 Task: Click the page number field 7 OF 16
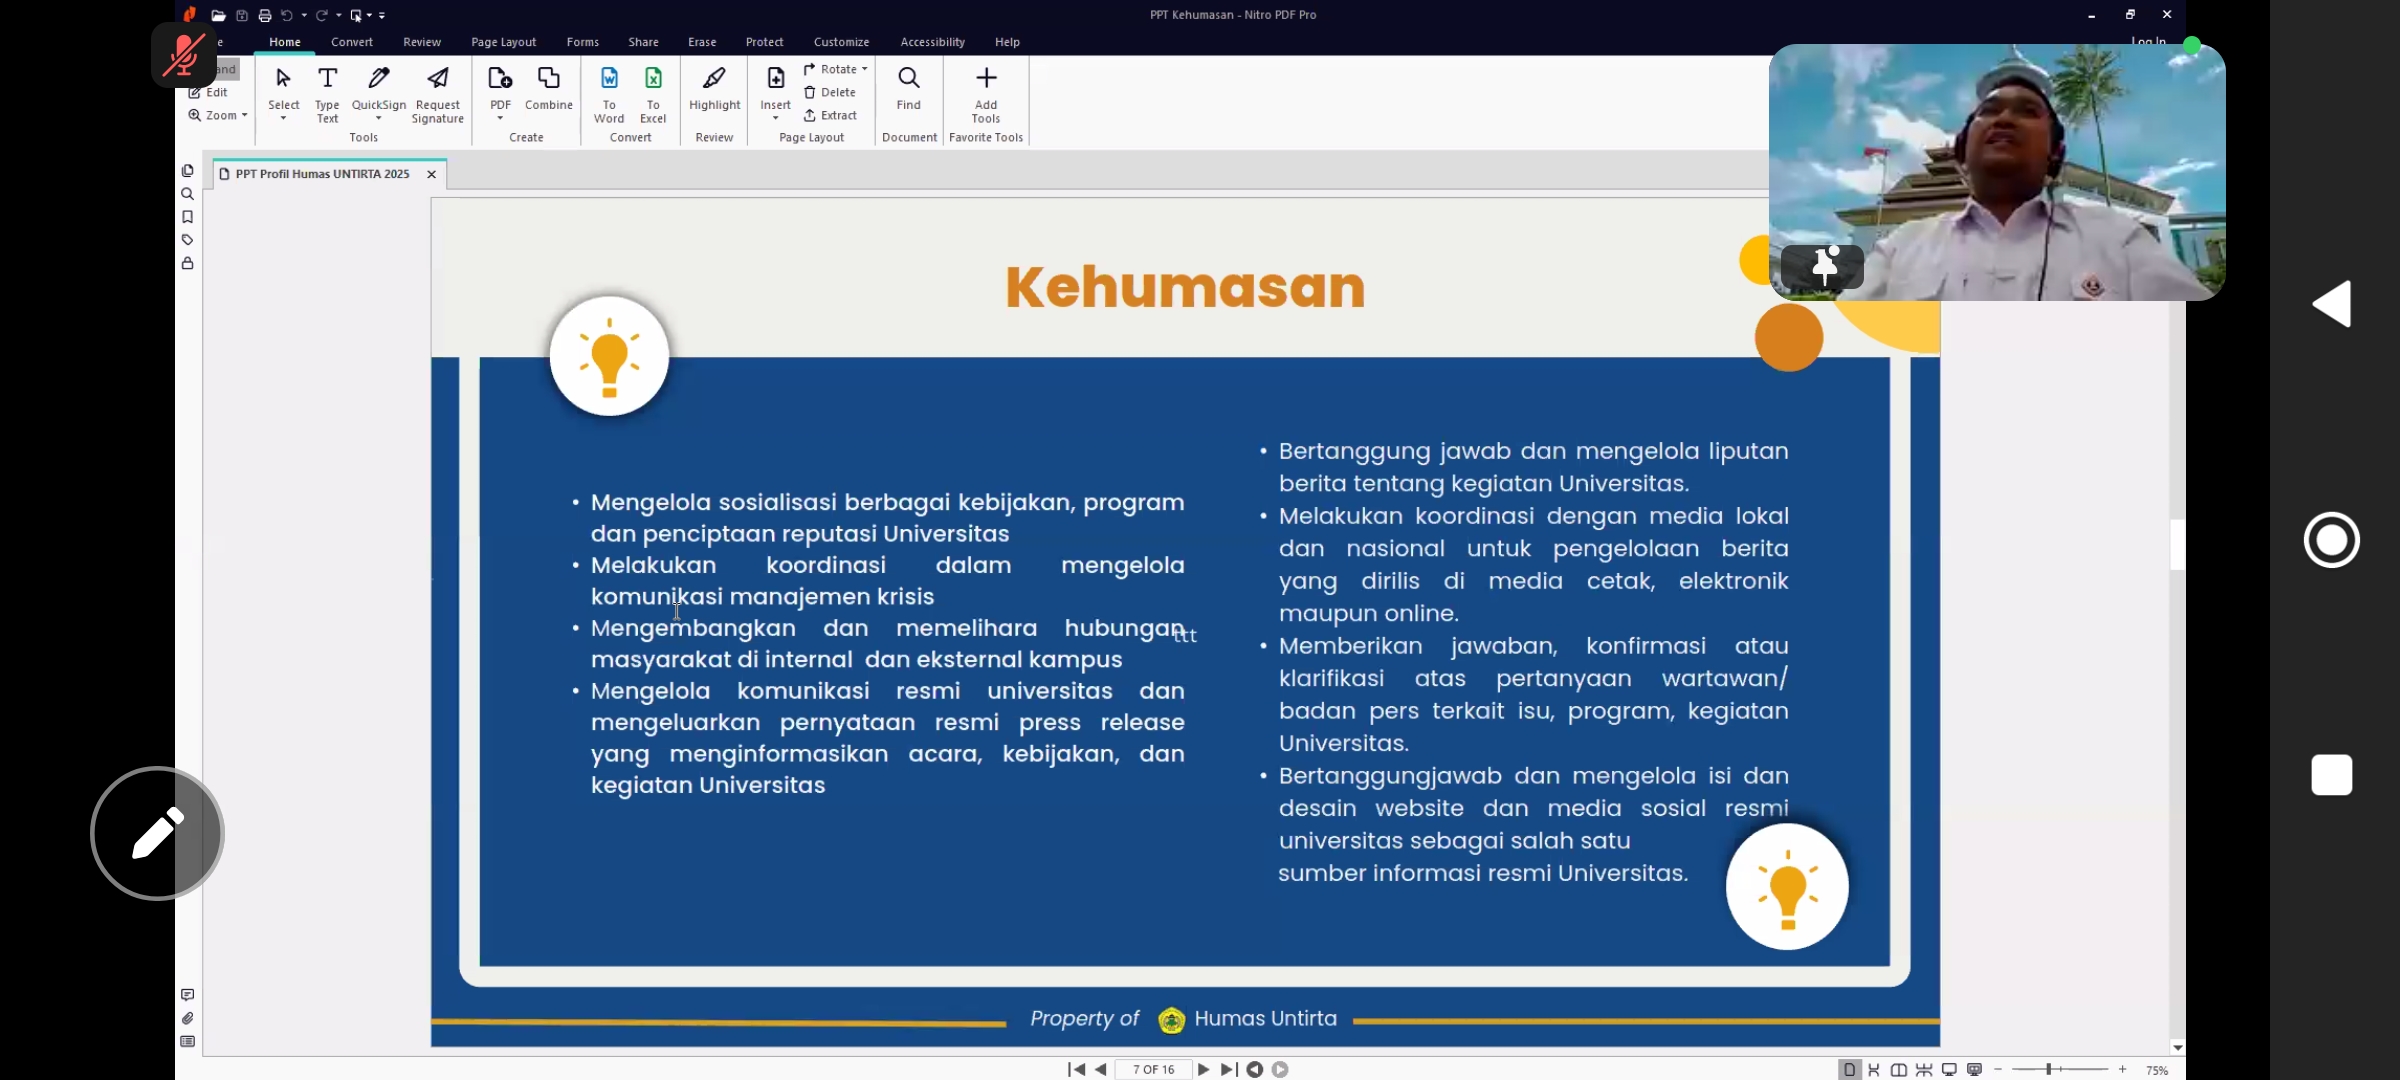[x=1153, y=1069]
